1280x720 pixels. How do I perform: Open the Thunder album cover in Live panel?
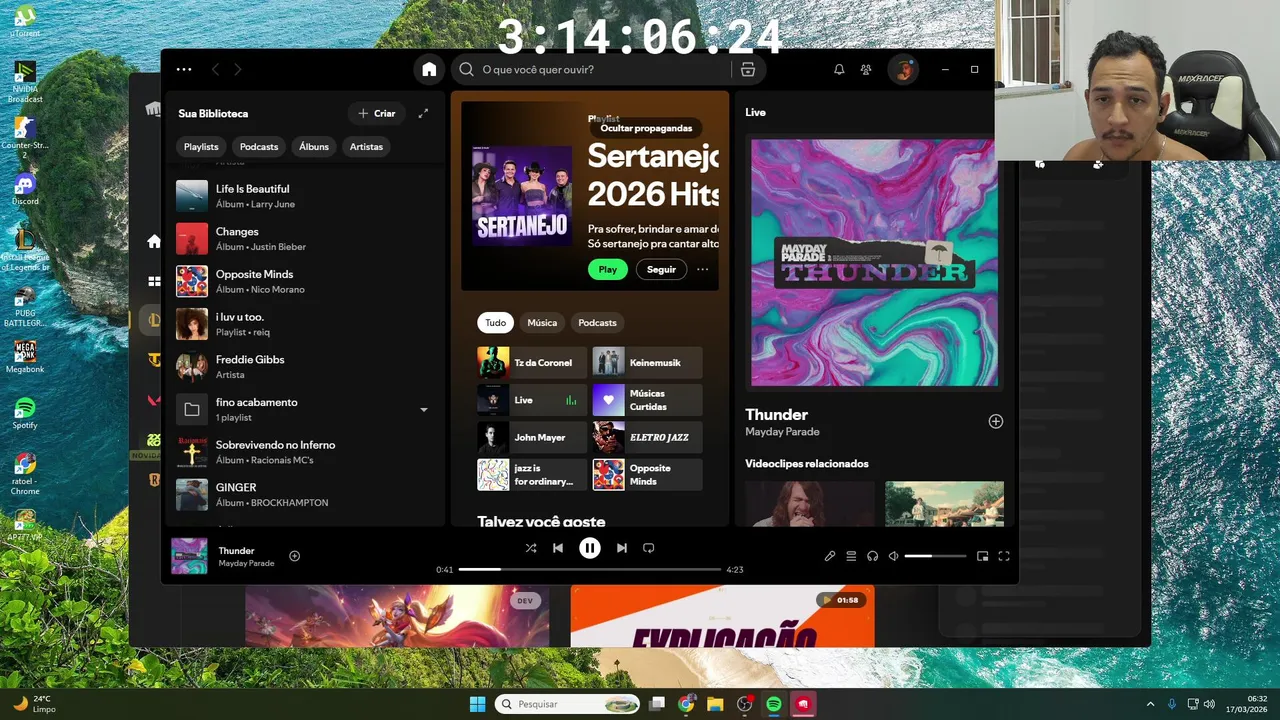tap(874, 262)
